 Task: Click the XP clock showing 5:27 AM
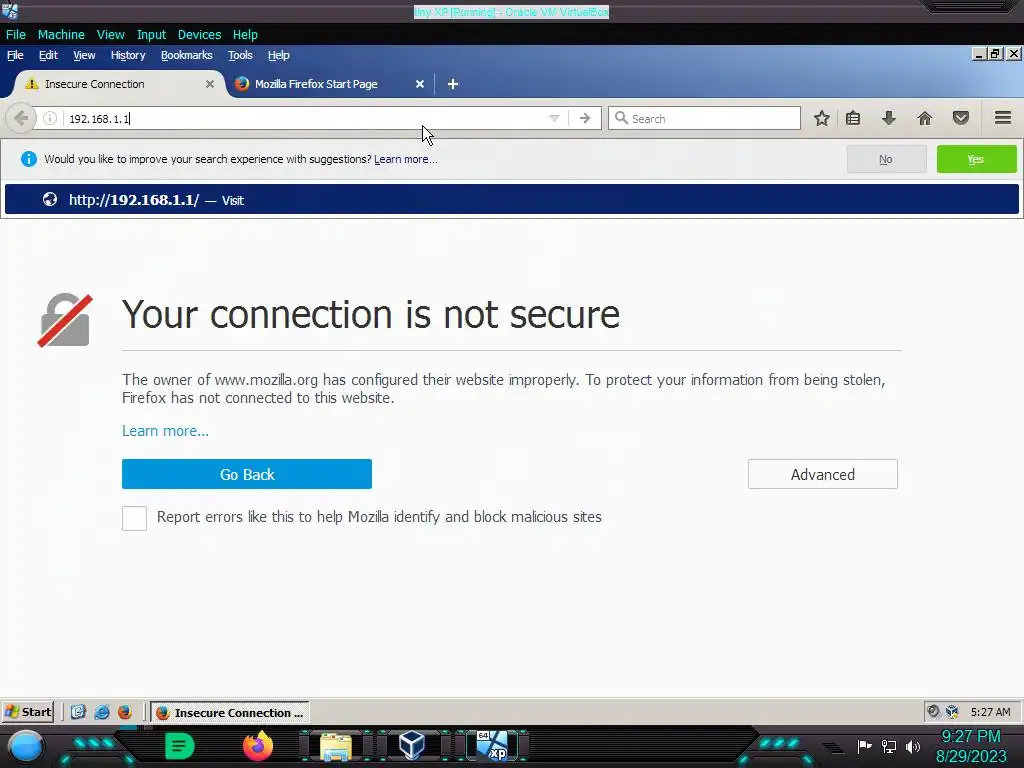pyautogui.click(x=990, y=712)
